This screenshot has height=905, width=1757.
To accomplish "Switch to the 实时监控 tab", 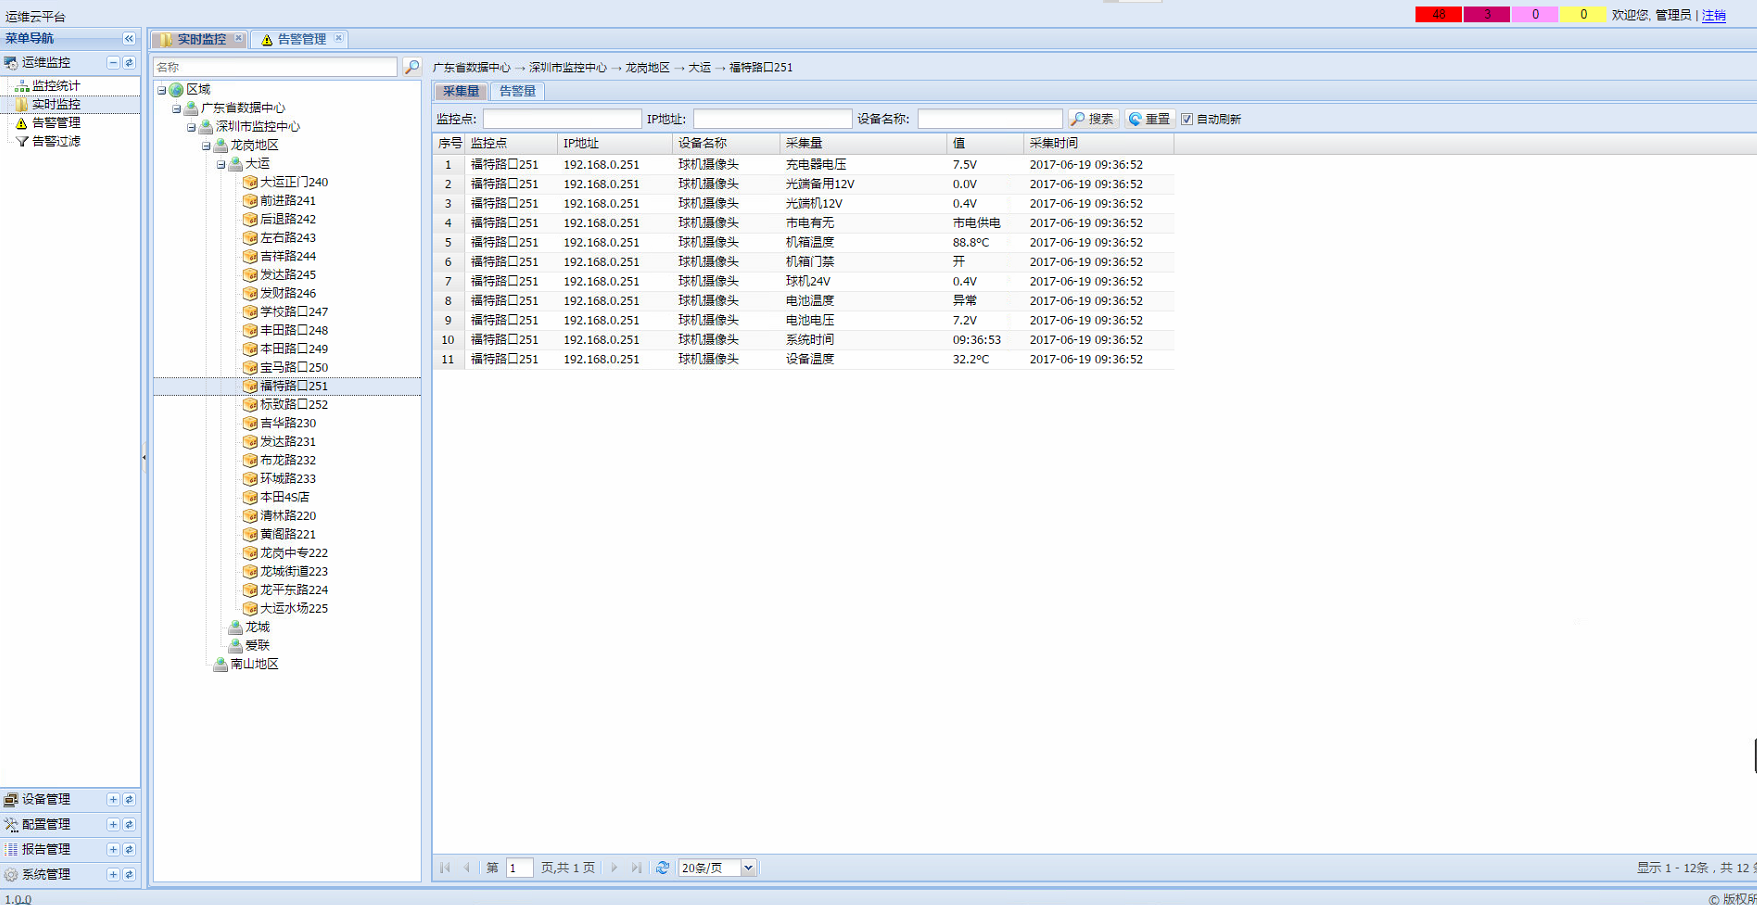I will tap(201, 39).
